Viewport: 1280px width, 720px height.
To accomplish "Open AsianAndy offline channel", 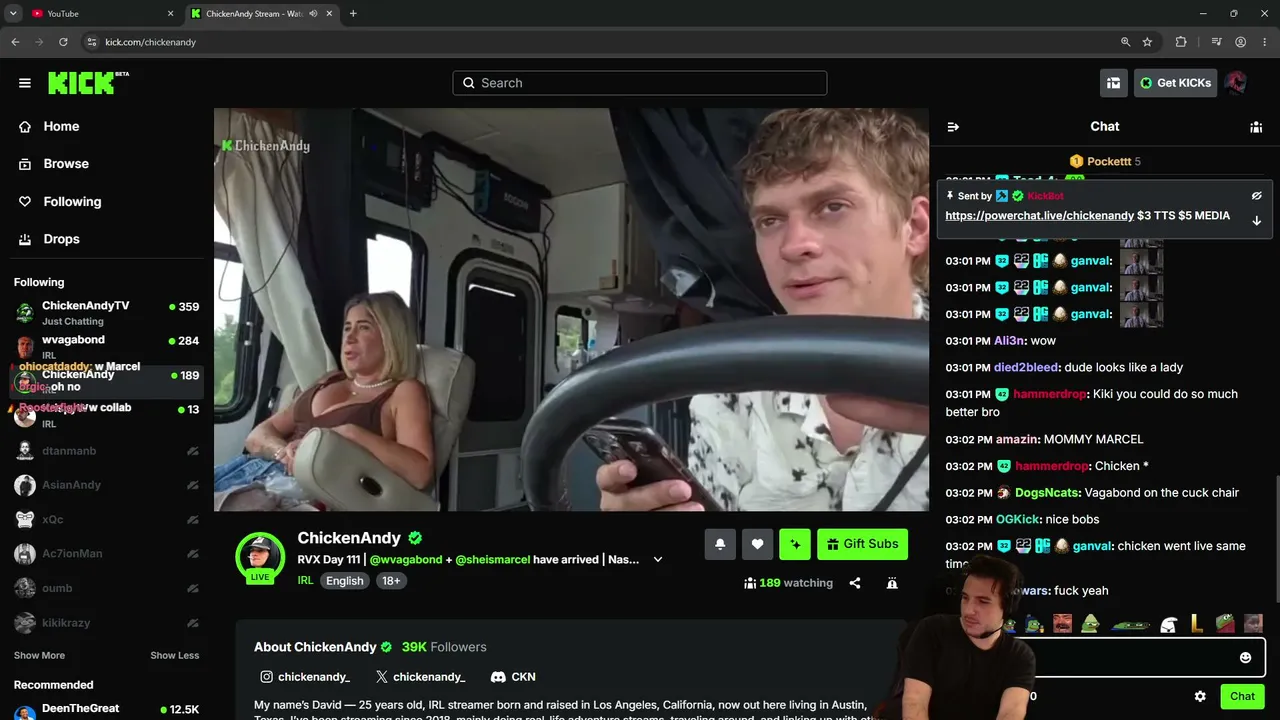I will click(x=106, y=485).
